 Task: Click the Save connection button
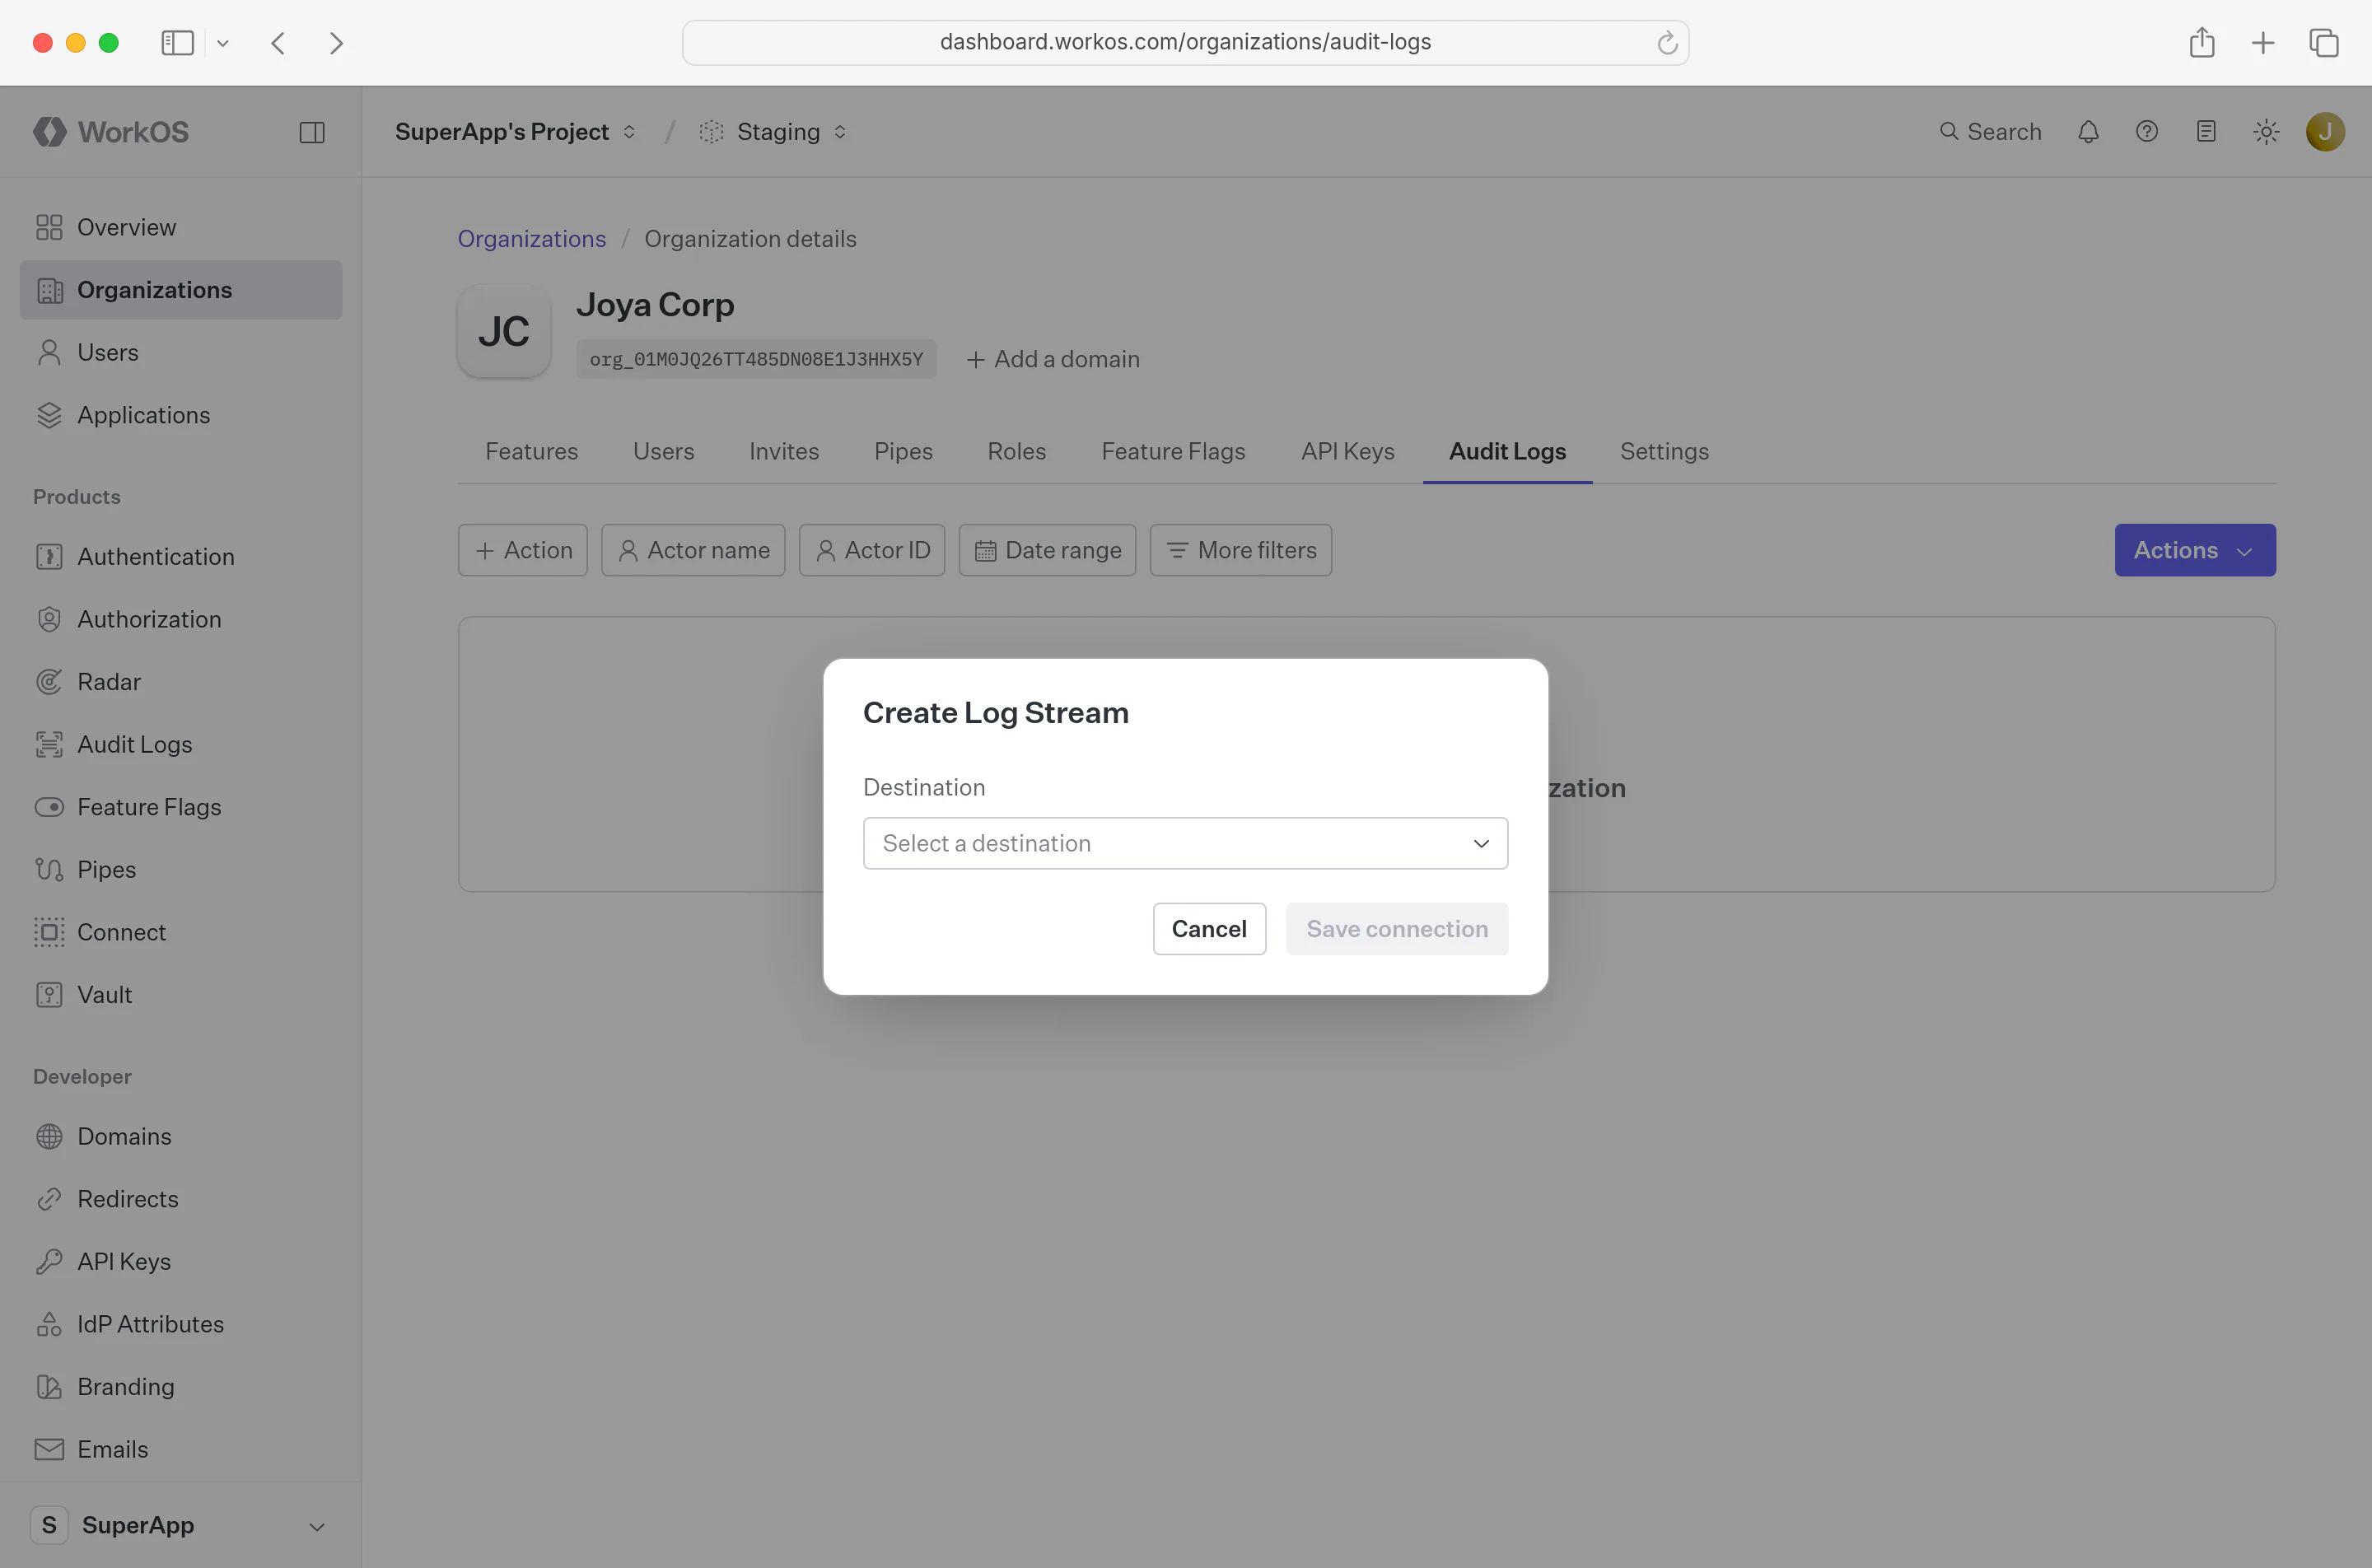coord(1397,929)
